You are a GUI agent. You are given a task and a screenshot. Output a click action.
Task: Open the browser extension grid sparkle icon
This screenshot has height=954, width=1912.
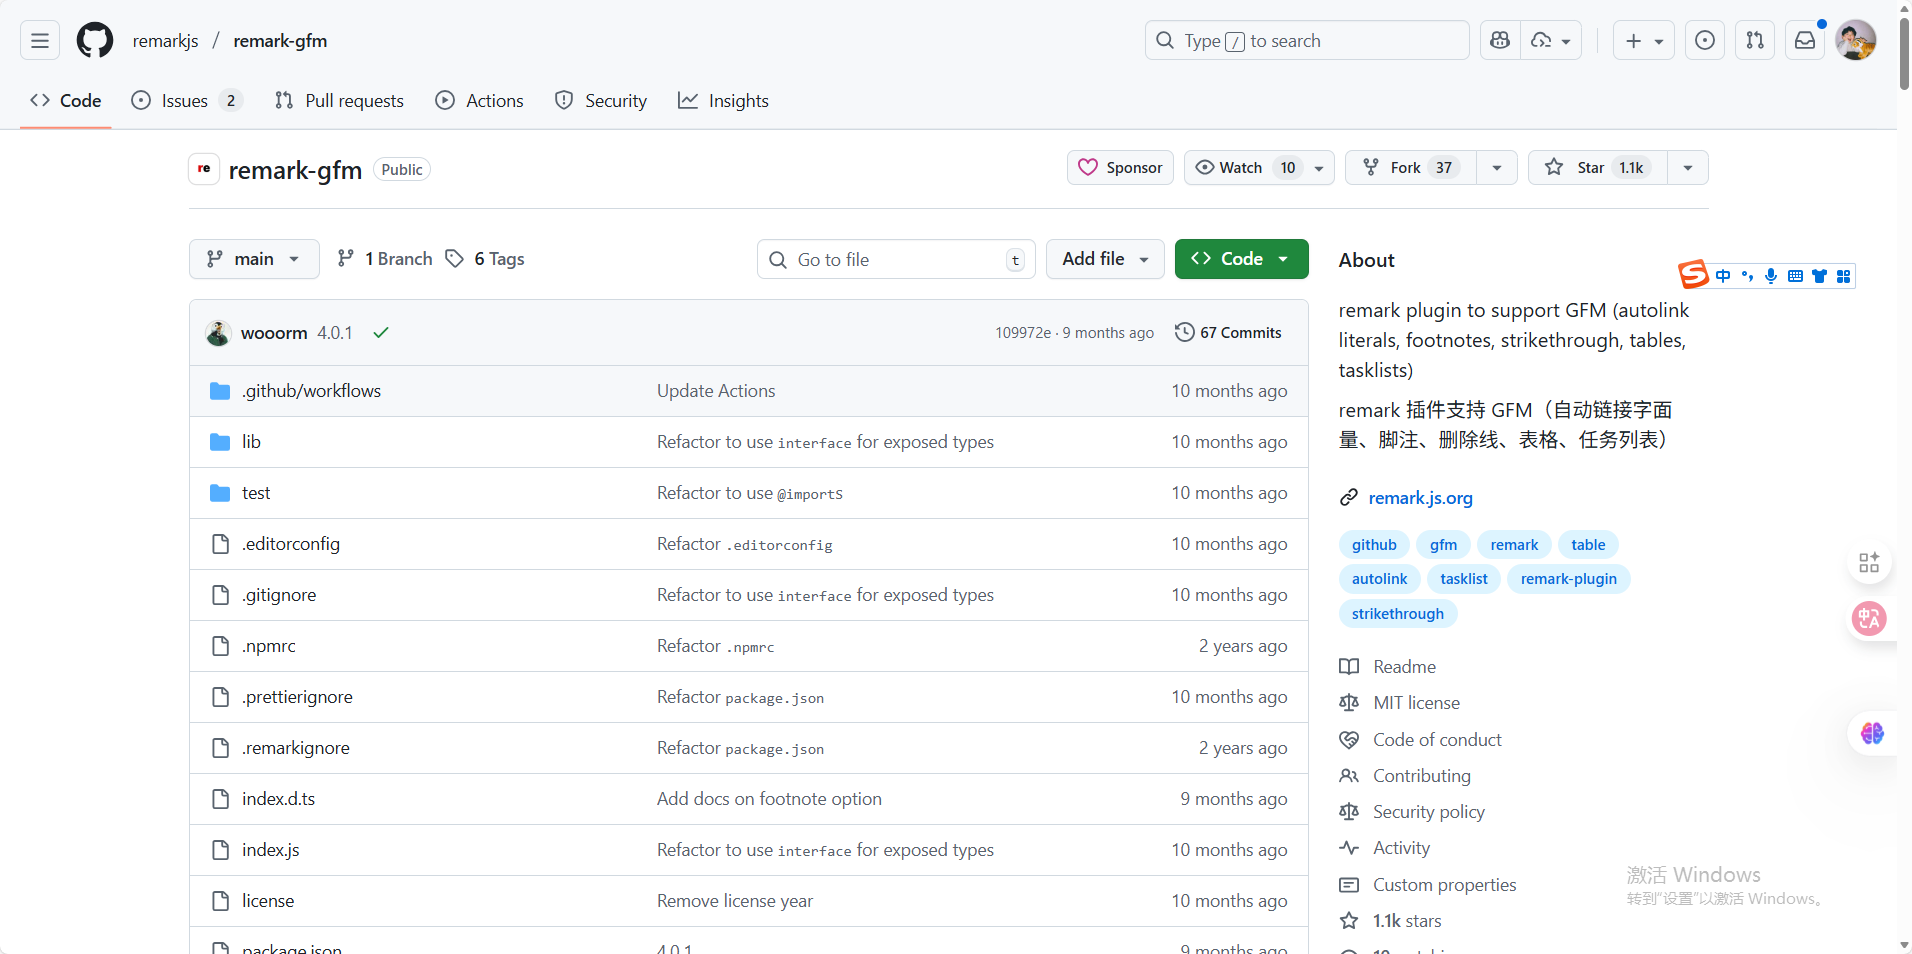pos(1869,563)
